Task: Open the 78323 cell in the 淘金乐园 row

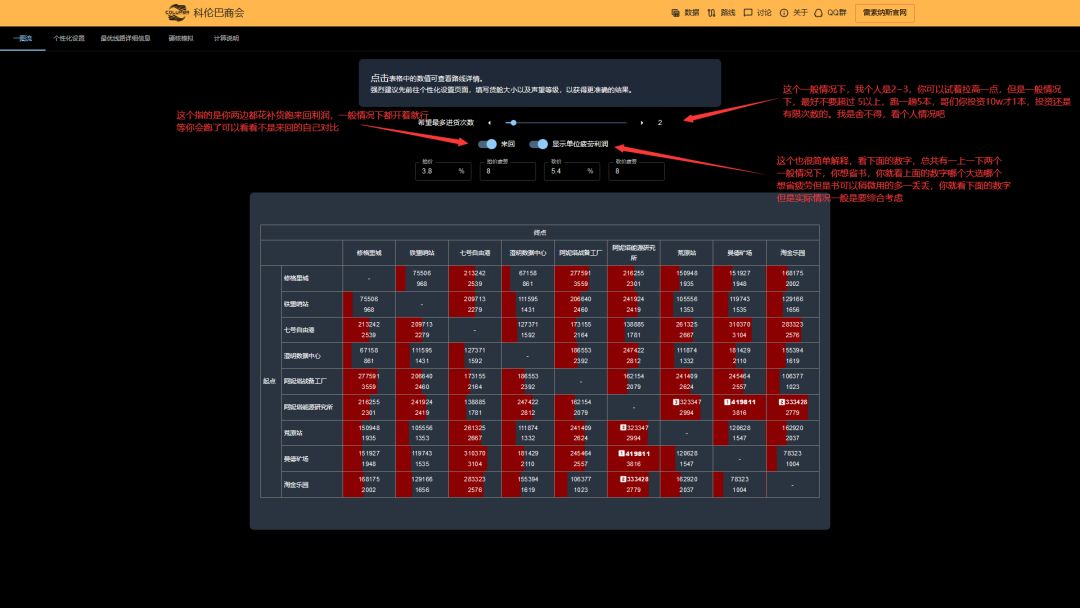Action: tap(740, 485)
